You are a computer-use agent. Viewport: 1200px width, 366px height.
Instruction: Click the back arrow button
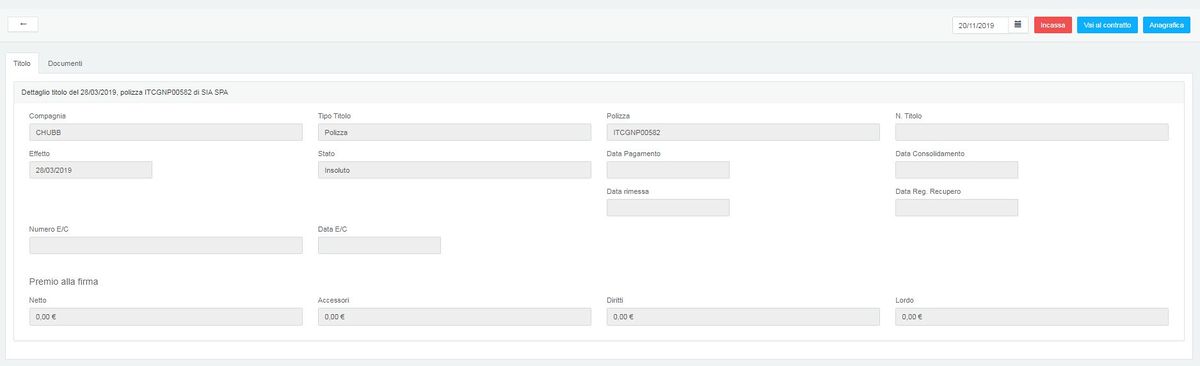(23, 24)
